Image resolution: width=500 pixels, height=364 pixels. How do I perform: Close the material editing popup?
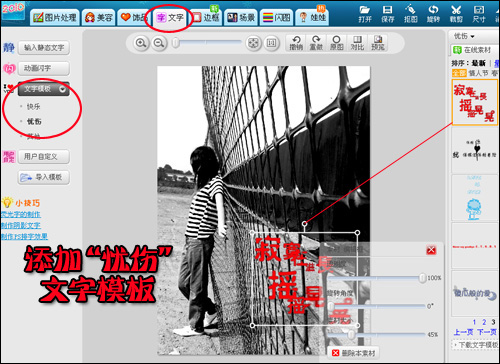click(431, 250)
